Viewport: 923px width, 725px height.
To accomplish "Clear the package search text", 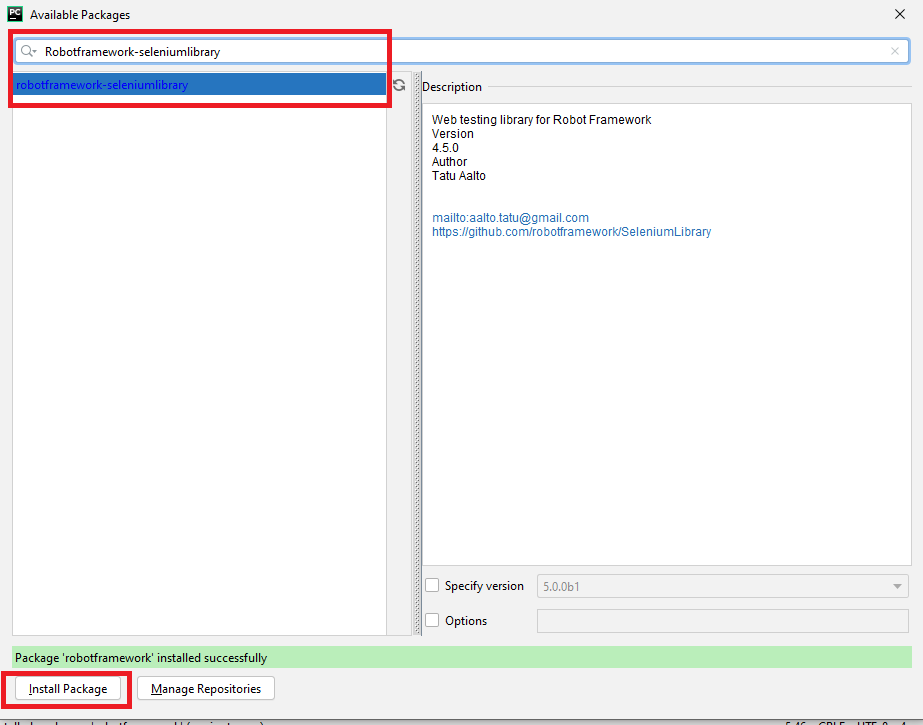I will (x=895, y=51).
